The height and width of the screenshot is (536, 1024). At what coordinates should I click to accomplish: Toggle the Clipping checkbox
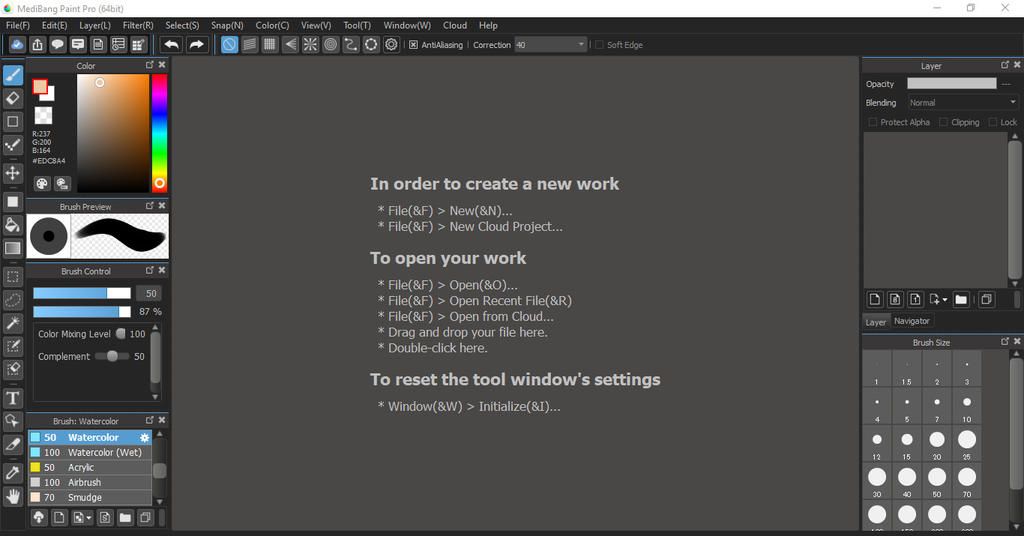[x=944, y=122]
